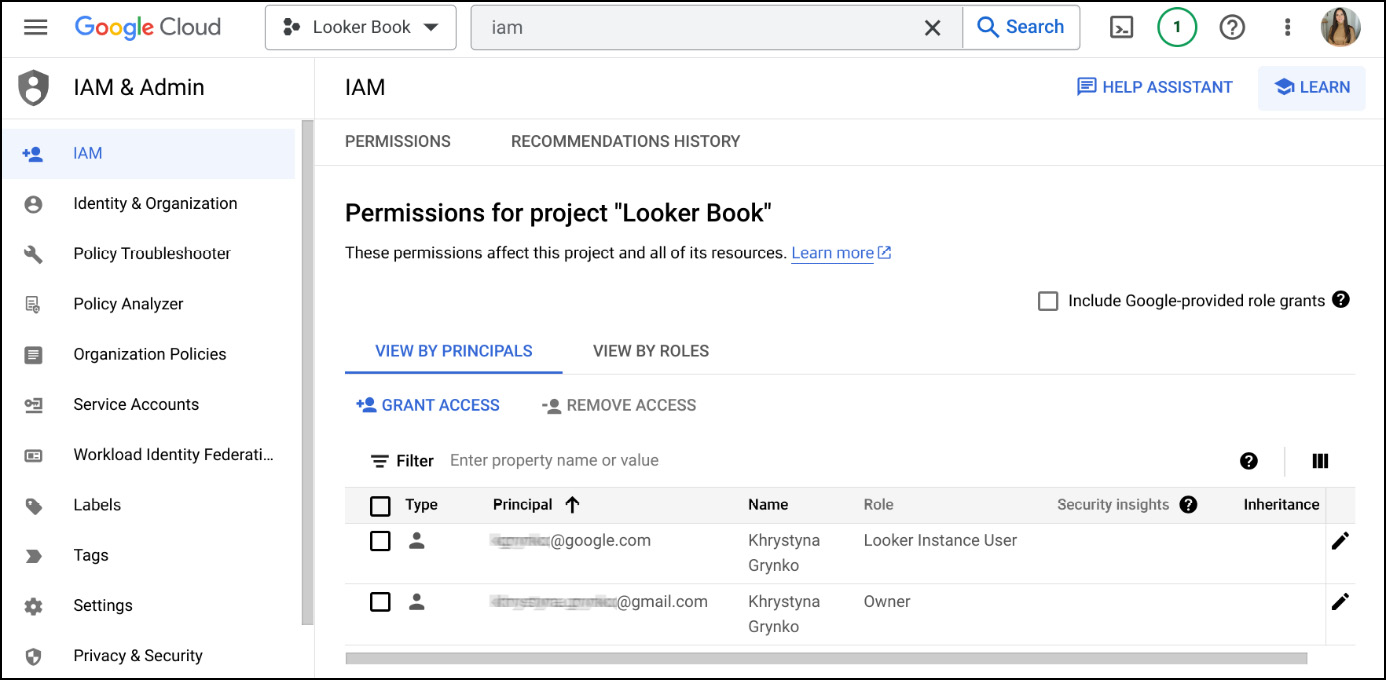Select the google.com principal row checkbox
1386x680 pixels.
tap(380, 541)
